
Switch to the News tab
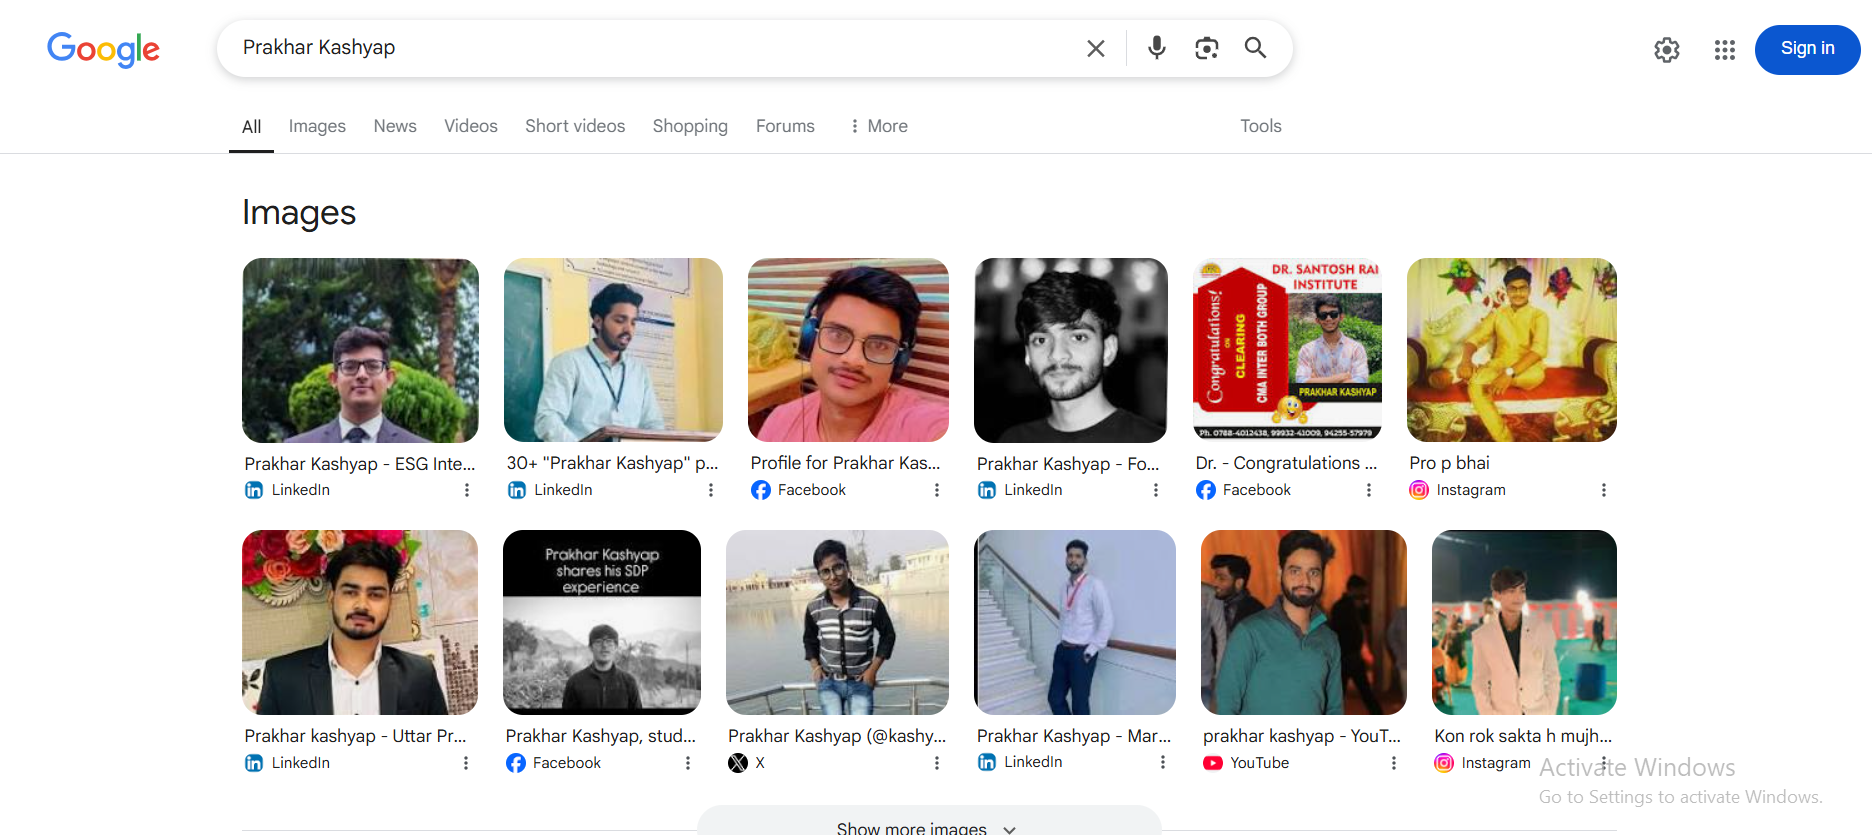click(395, 126)
